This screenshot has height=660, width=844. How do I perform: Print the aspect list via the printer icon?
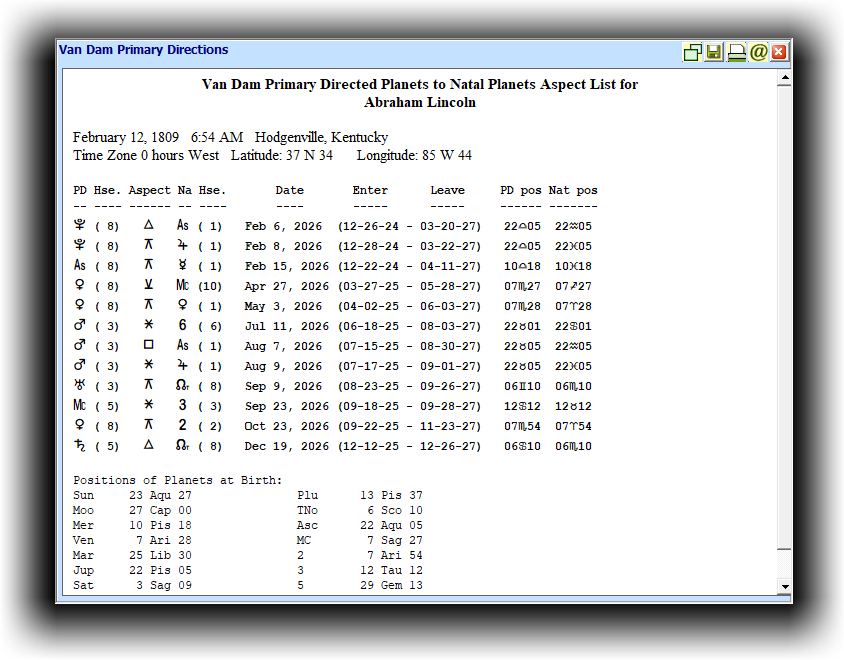tap(736, 52)
